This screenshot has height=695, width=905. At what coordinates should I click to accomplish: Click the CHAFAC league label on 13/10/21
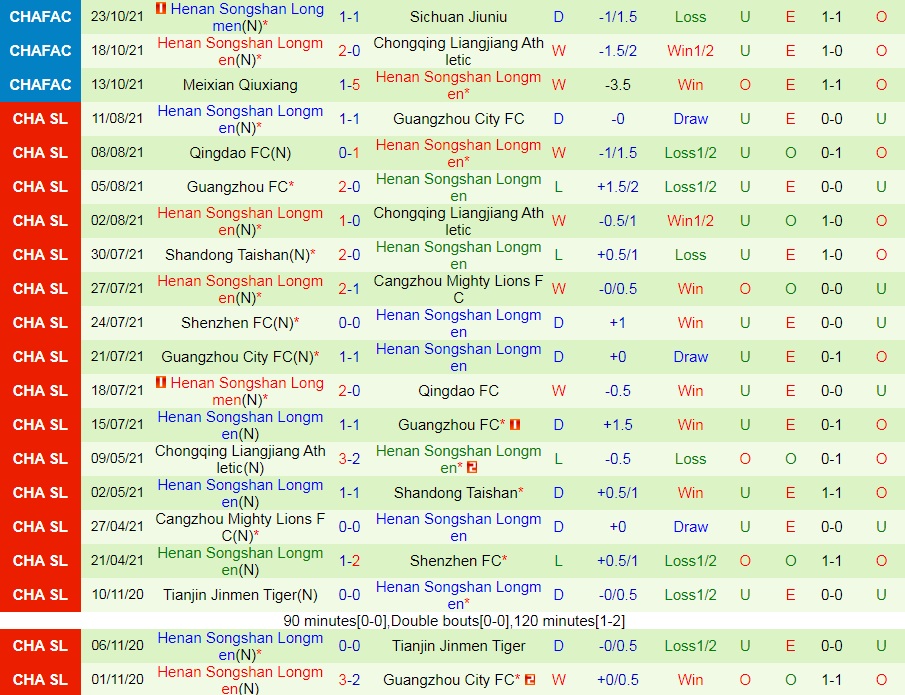coord(40,85)
